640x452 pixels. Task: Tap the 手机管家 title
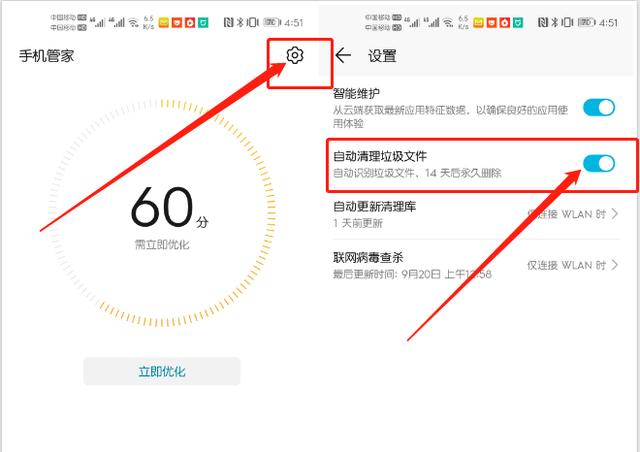[47, 56]
